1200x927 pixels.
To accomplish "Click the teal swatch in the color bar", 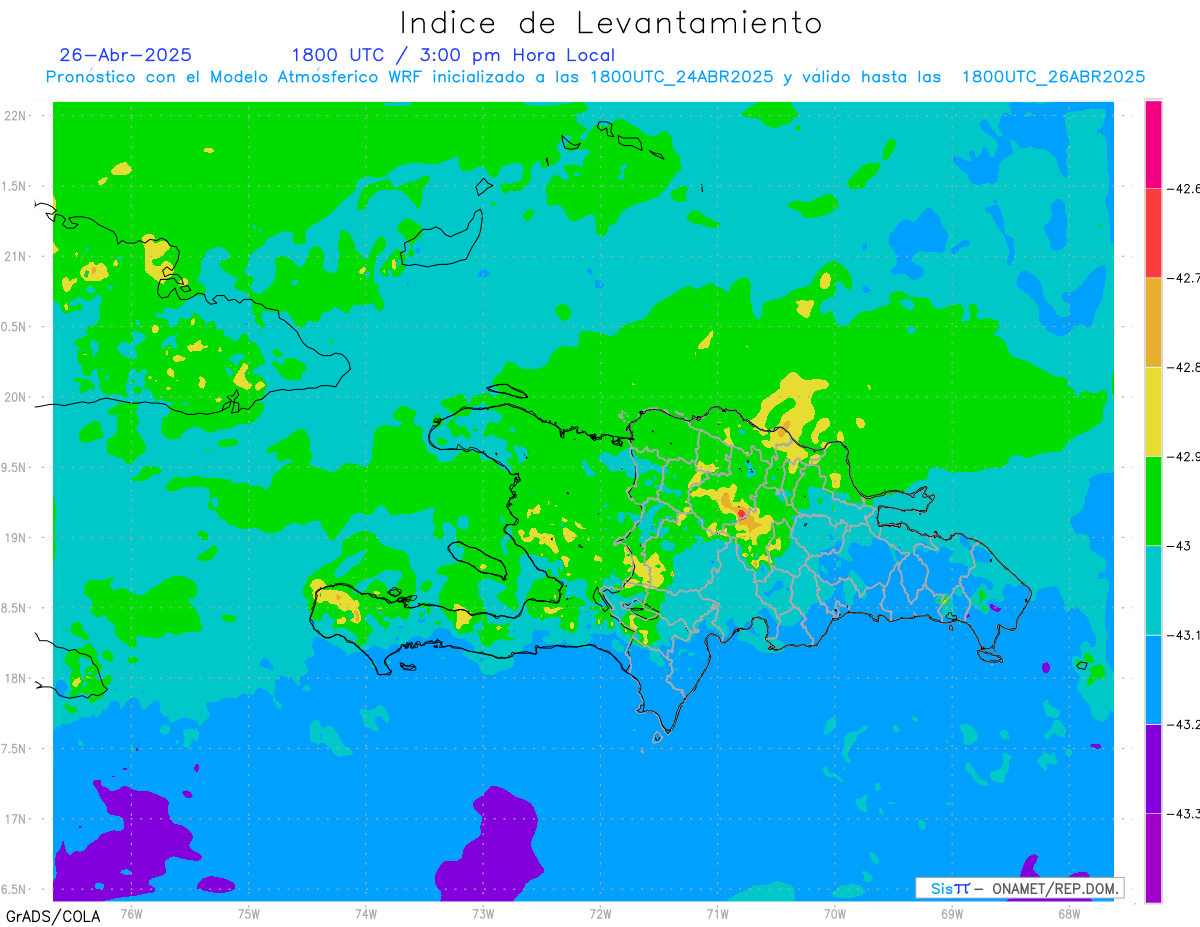I will pyautogui.click(x=1153, y=590).
